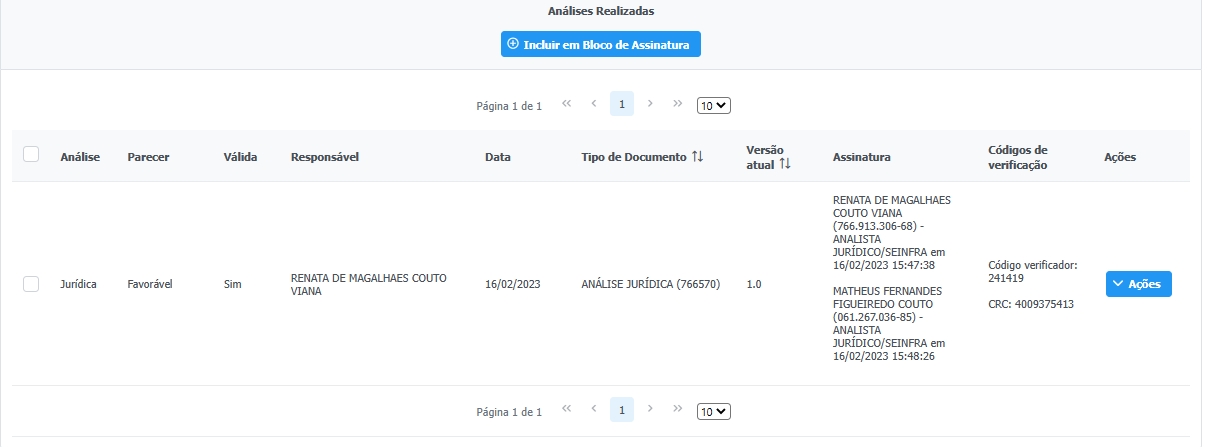Viewport: 1211px width, 447px height.
Task: Click first page icon in top paginator
Action: 567,104
